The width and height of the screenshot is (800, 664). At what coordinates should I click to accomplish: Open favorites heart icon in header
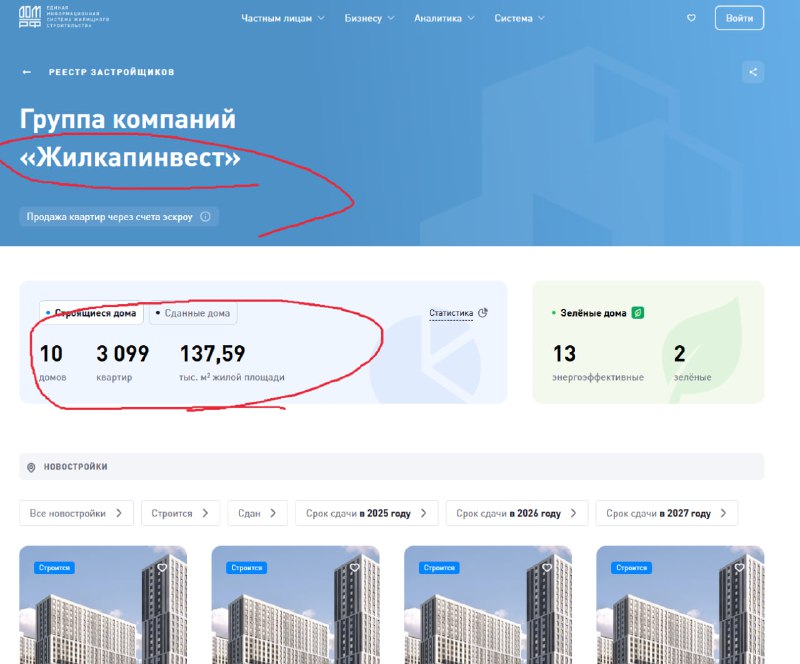point(691,18)
